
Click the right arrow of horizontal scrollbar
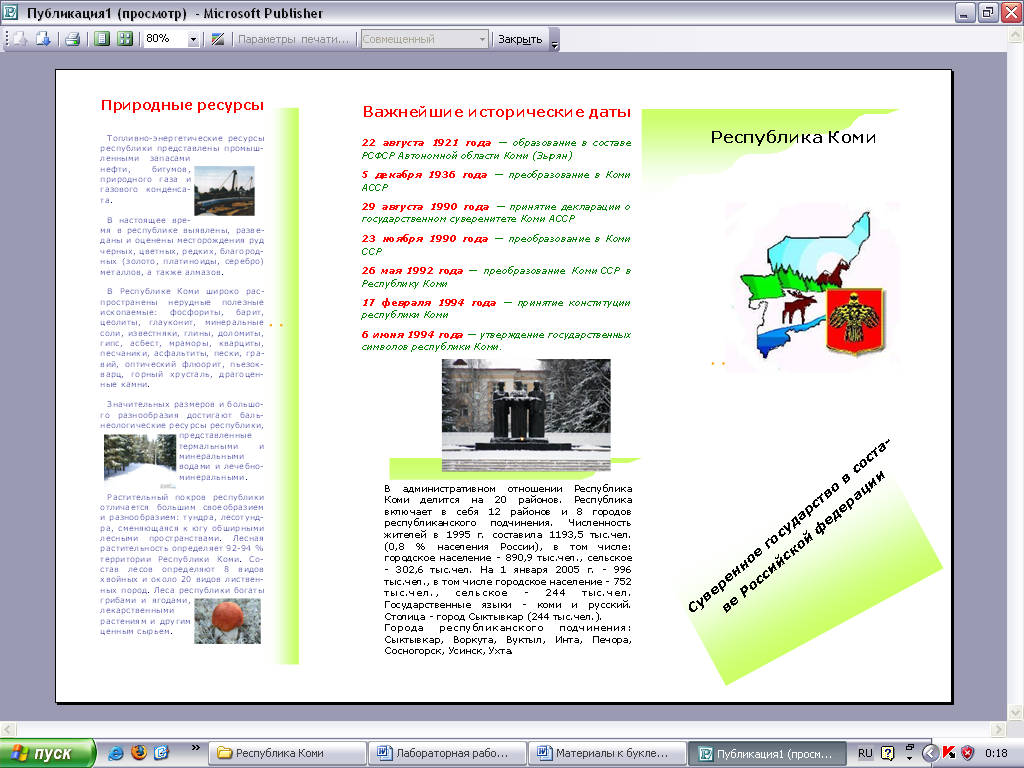(x=998, y=729)
